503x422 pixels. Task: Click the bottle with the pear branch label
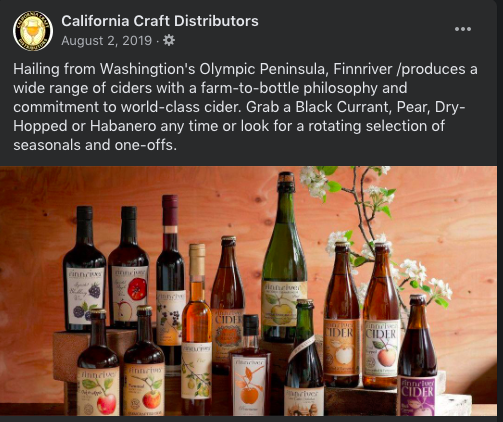tap(197, 328)
